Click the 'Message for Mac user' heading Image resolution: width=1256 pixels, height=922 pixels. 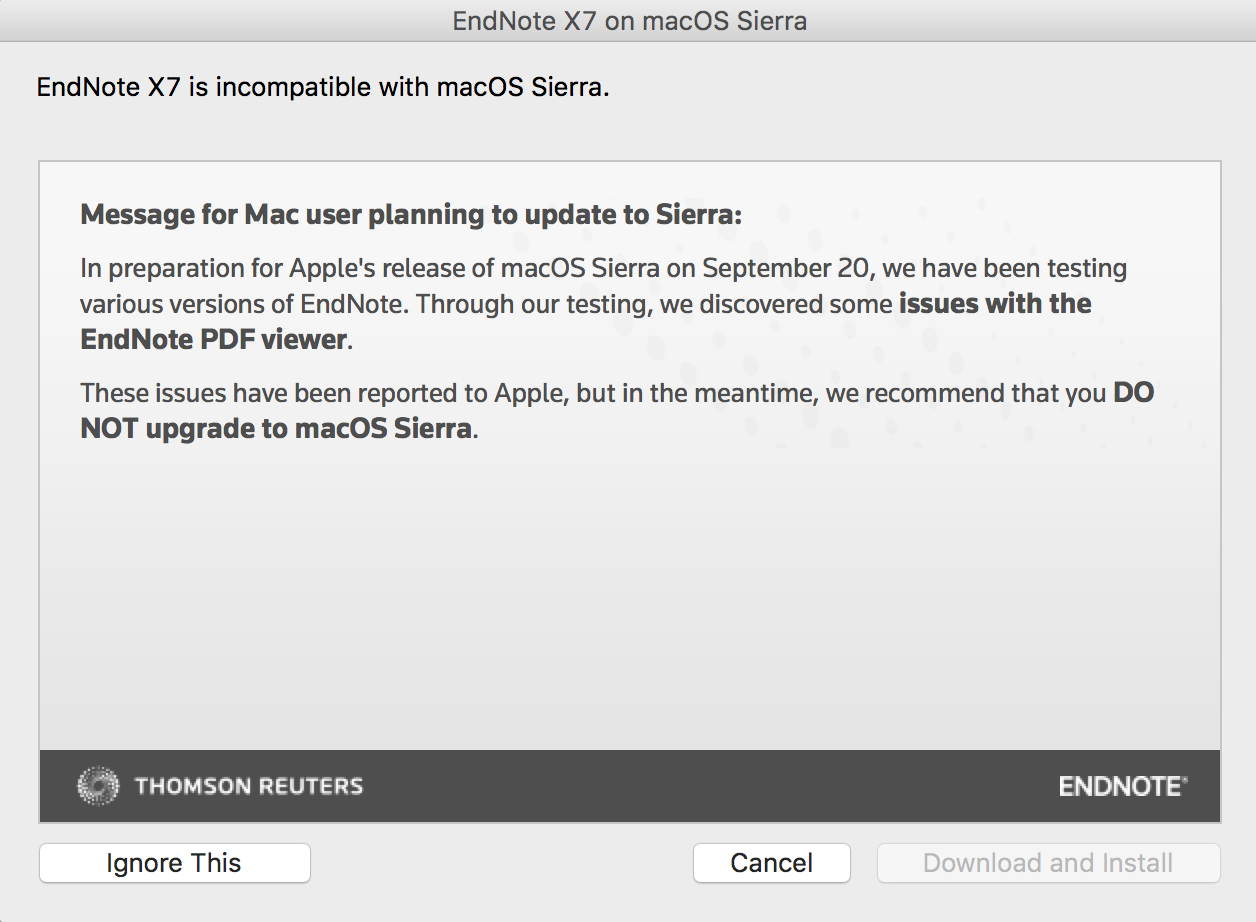pyautogui.click(x=411, y=214)
